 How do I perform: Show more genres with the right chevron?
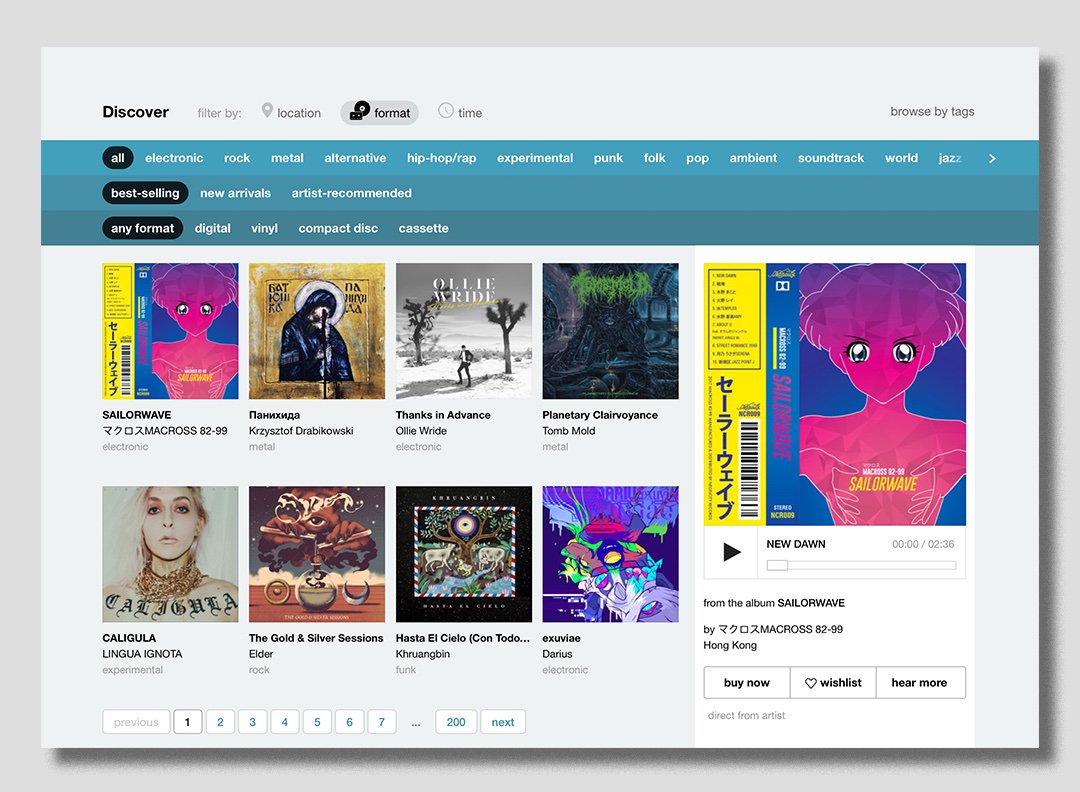[992, 158]
